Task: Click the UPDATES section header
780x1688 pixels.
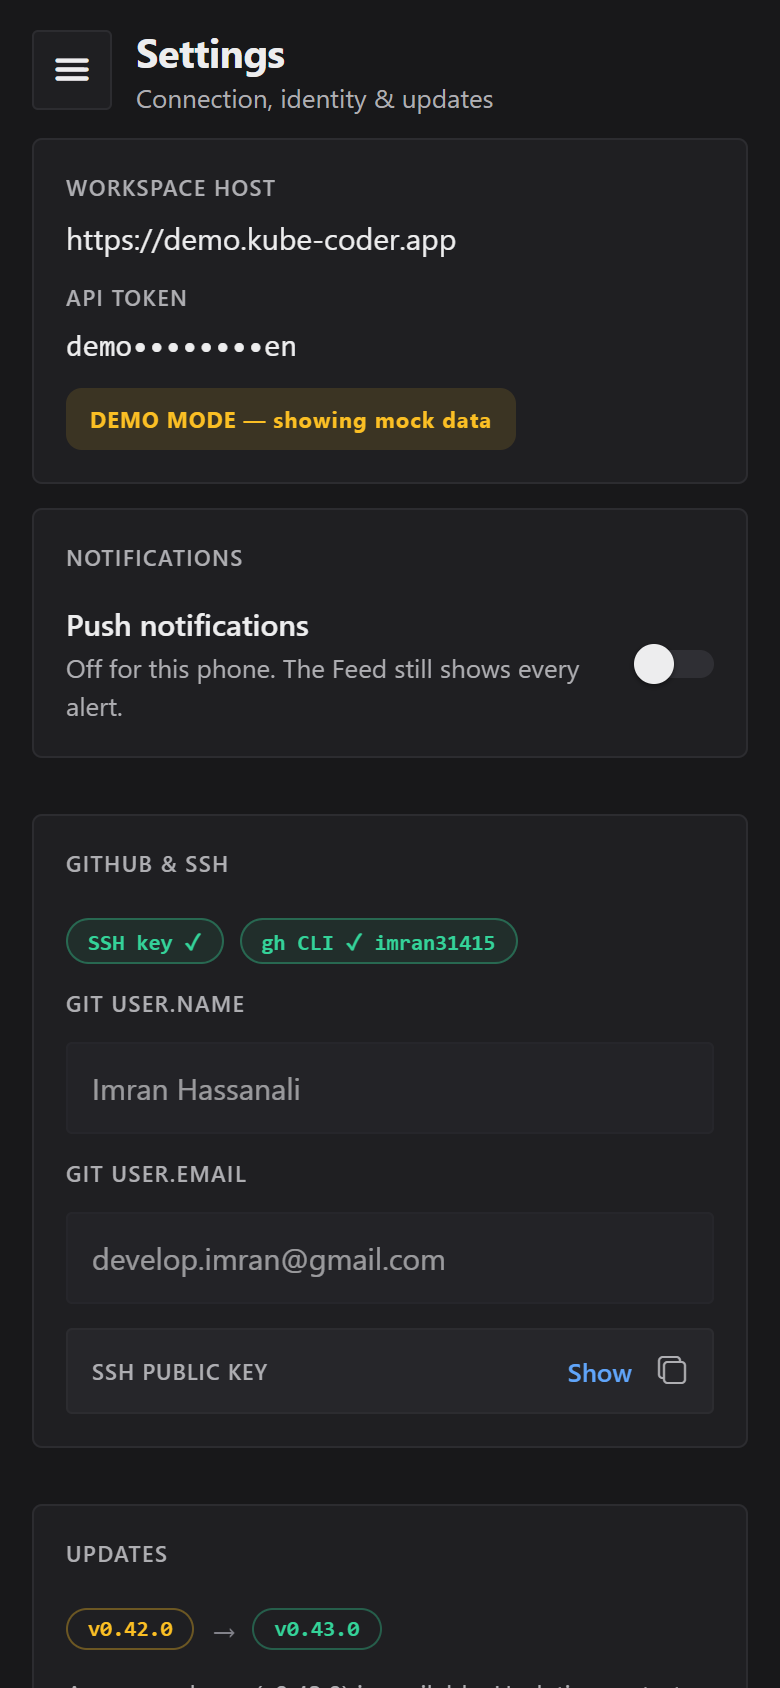Action: coord(117,1554)
